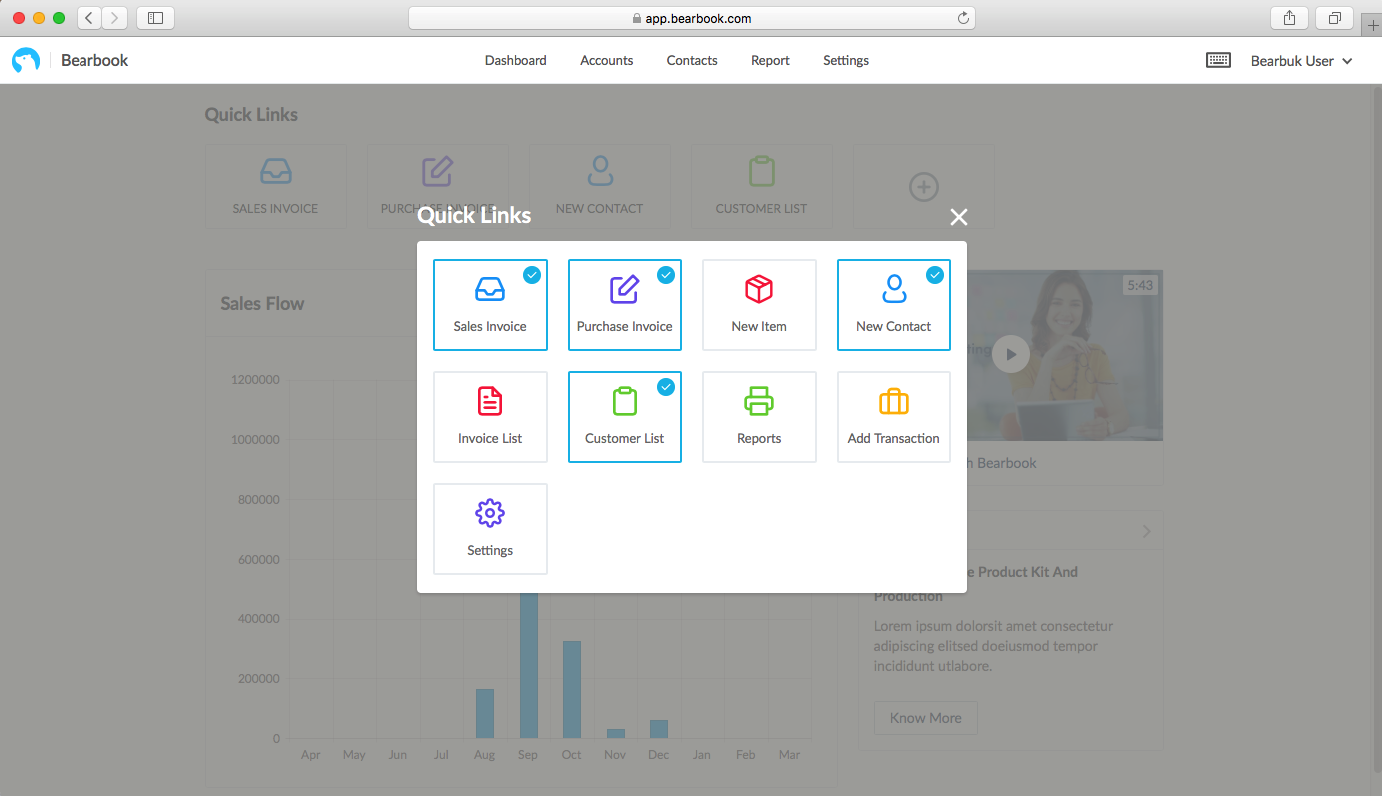Click the Bearbook brand name
Viewport: 1382px width, 796px height.
[x=95, y=60]
